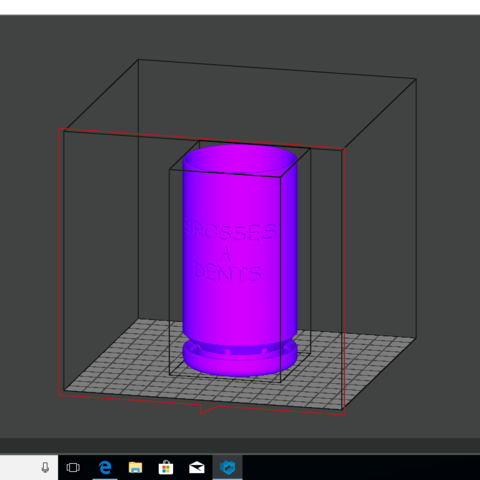Click the embossed BROSSES text on the model
The width and height of the screenshot is (480, 480).
coord(231,231)
